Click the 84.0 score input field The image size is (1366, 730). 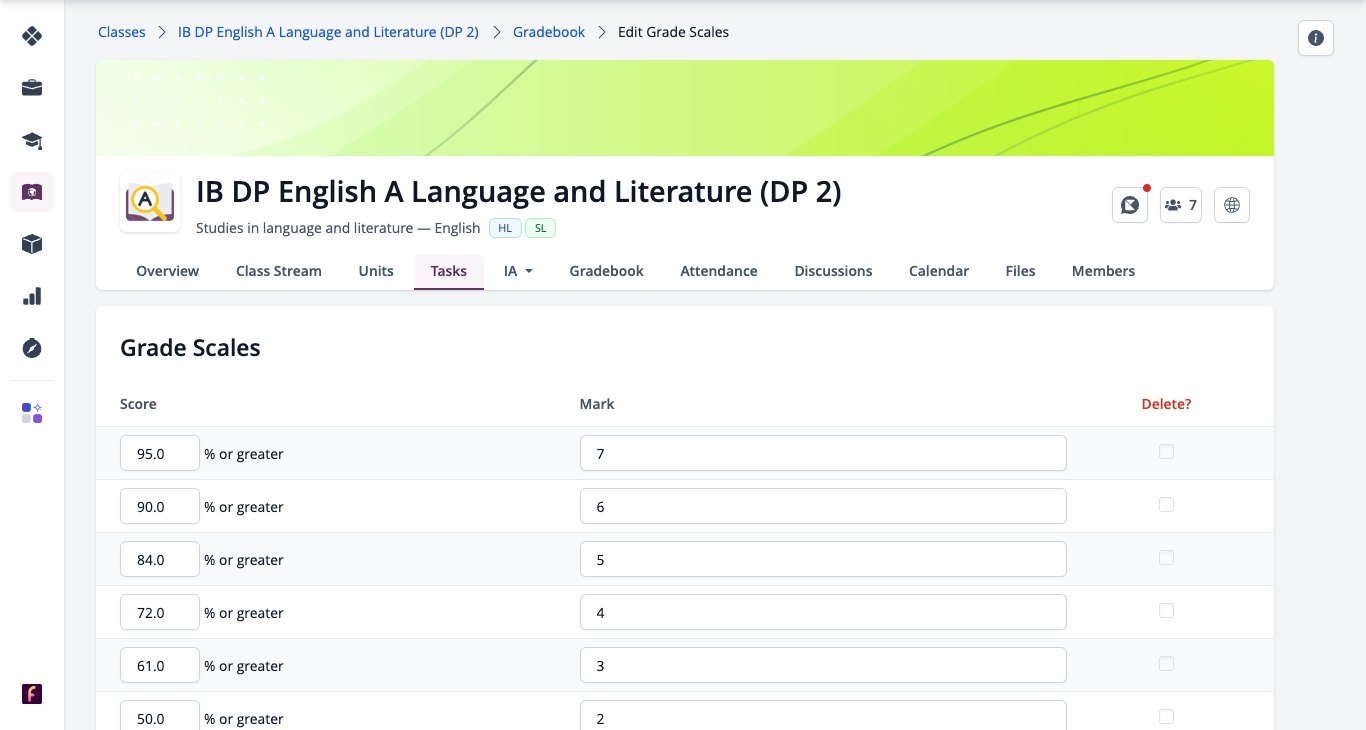click(x=160, y=559)
